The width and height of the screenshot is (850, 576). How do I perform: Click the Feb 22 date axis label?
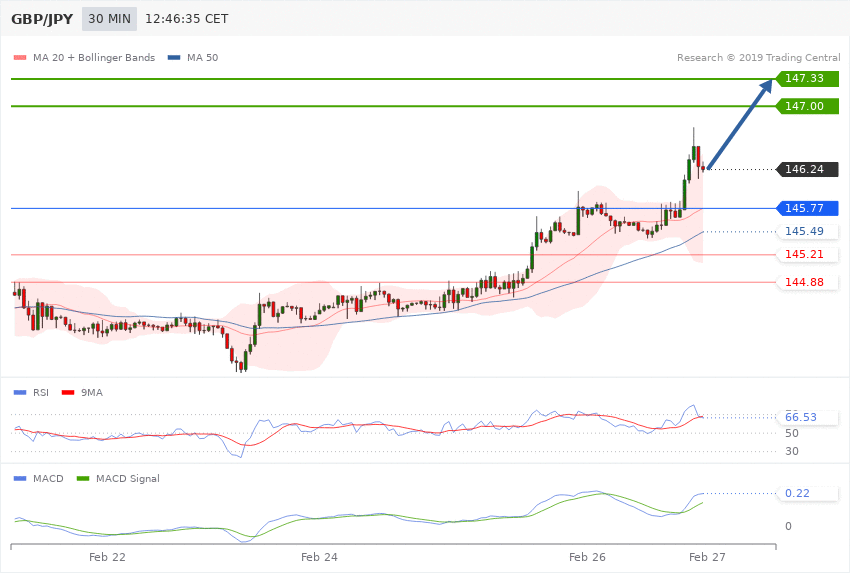tap(107, 557)
